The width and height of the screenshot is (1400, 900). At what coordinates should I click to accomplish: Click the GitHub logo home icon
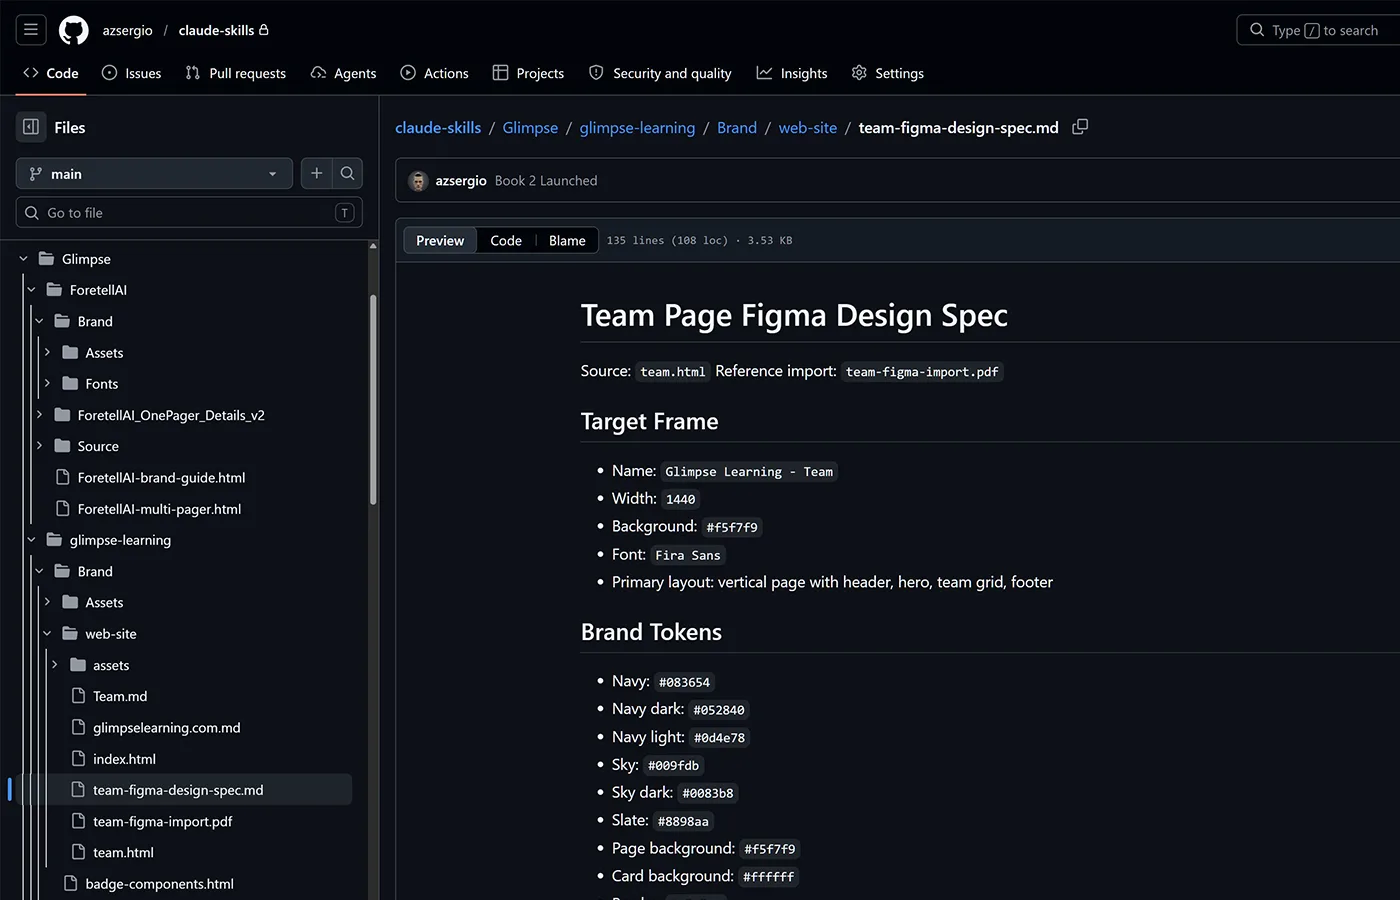pyautogui.click(x=74, y=30)
